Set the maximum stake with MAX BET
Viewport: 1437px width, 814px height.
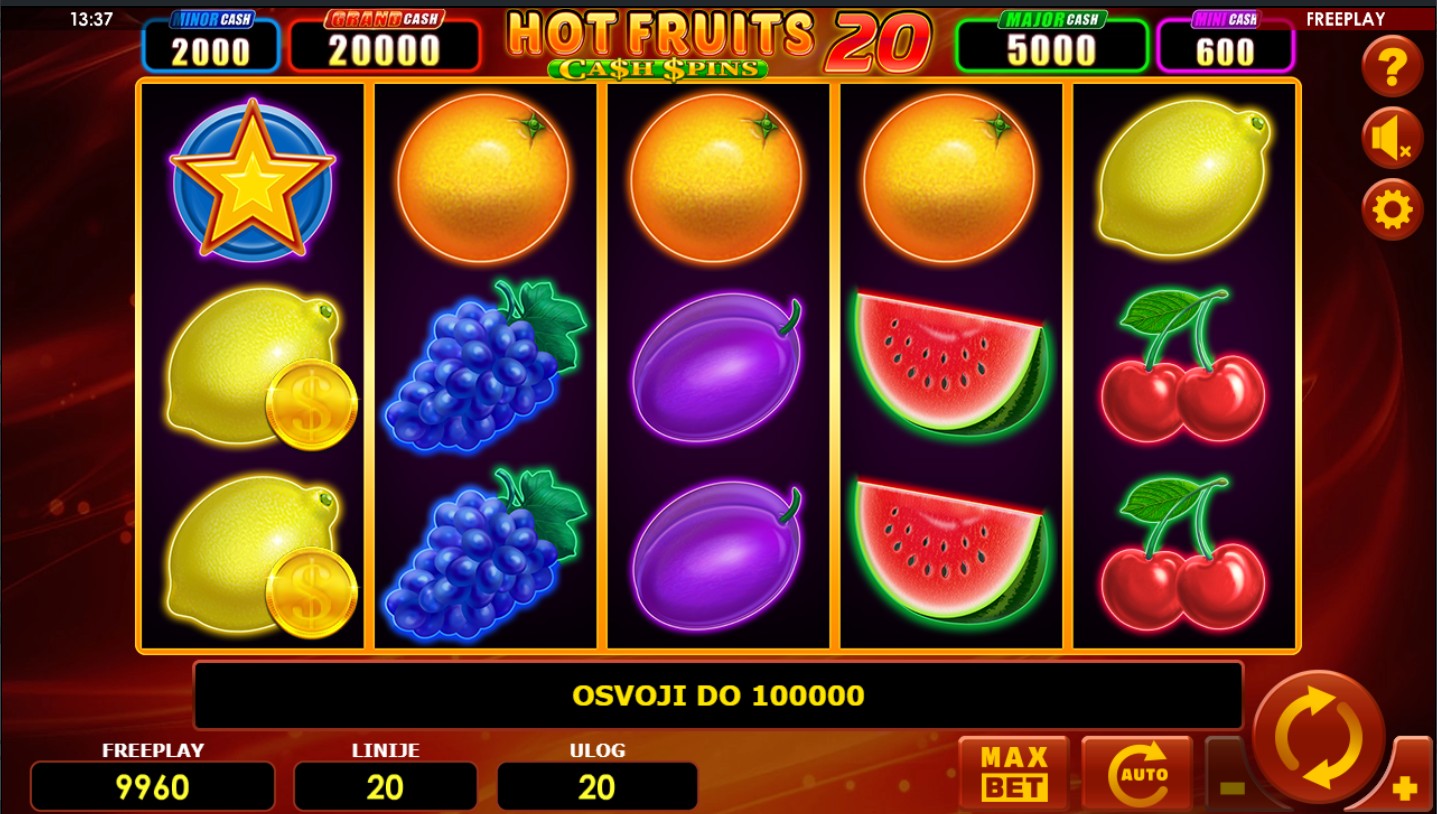click(1014, 773)
